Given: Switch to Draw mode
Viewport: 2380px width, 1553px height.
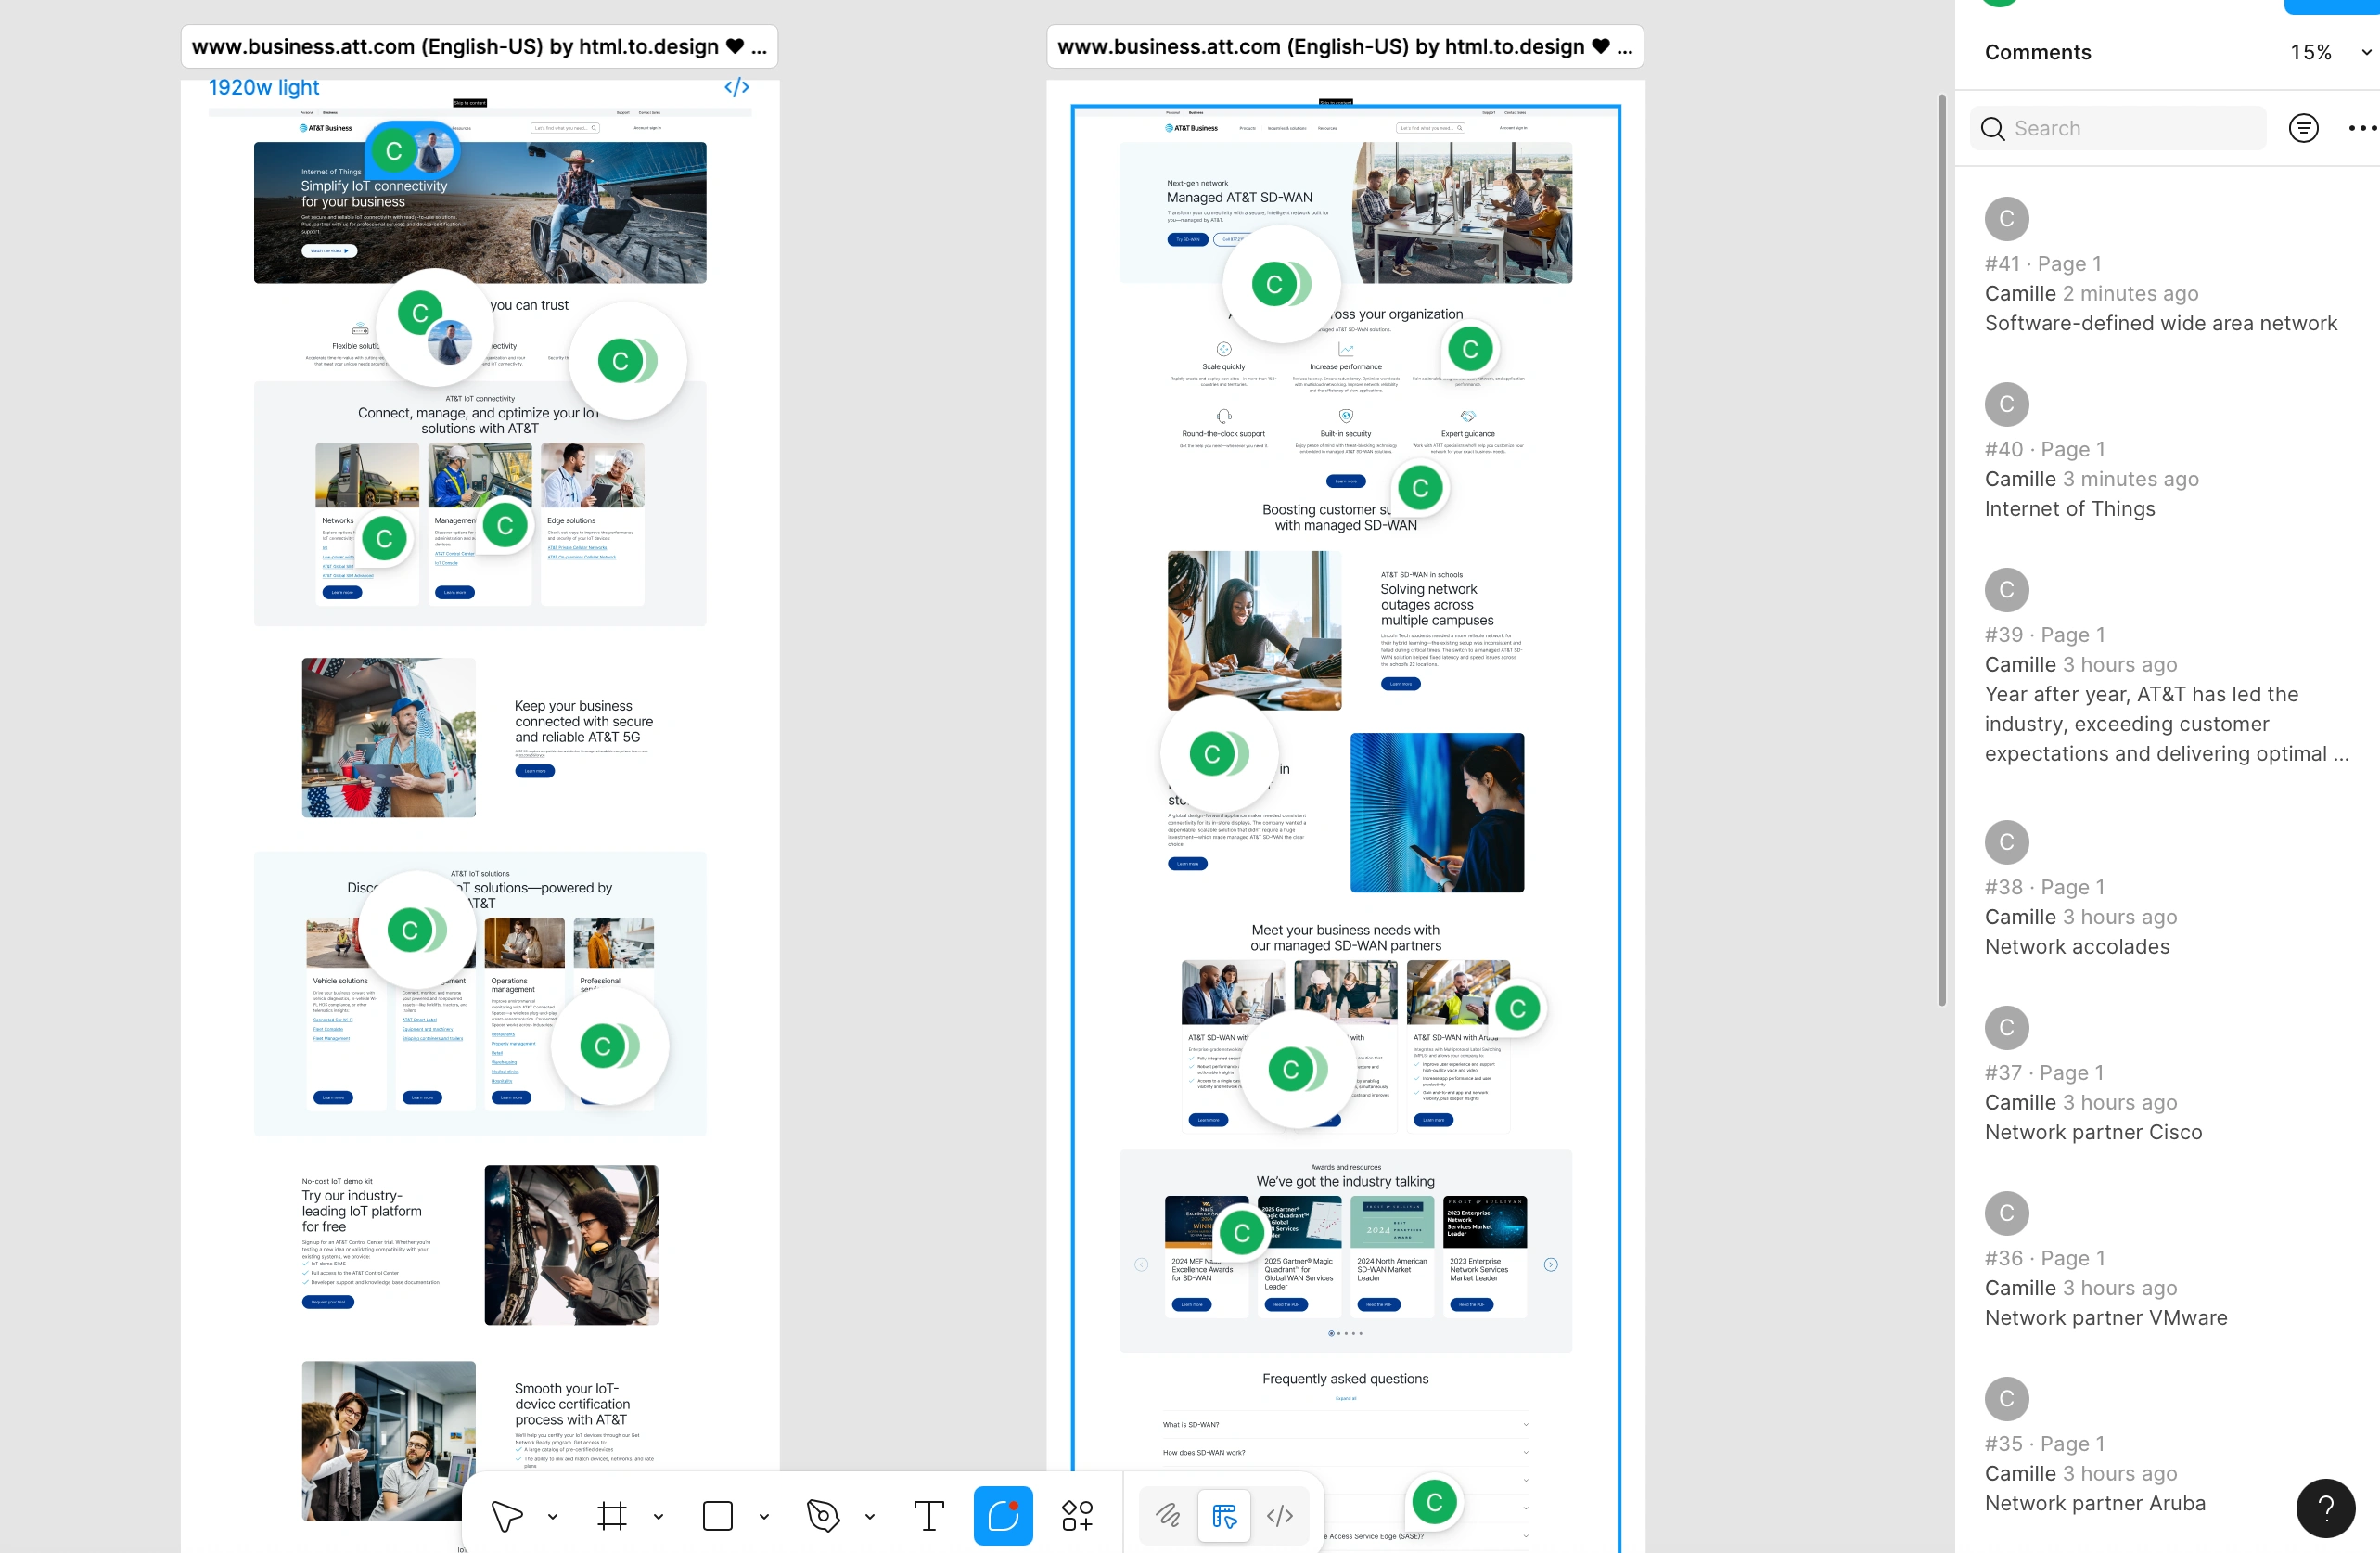Looking at the screenshot, I should (x=1167, y=1516).
